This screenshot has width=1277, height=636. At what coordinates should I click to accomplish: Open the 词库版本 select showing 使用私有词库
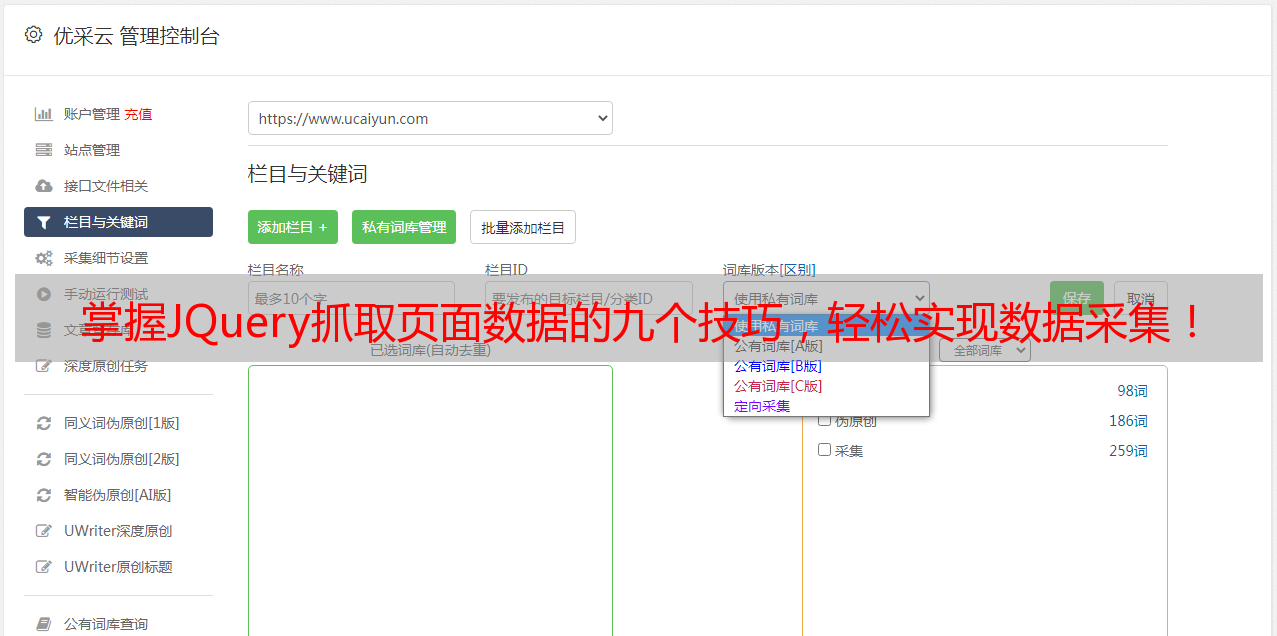pos(826,298)
